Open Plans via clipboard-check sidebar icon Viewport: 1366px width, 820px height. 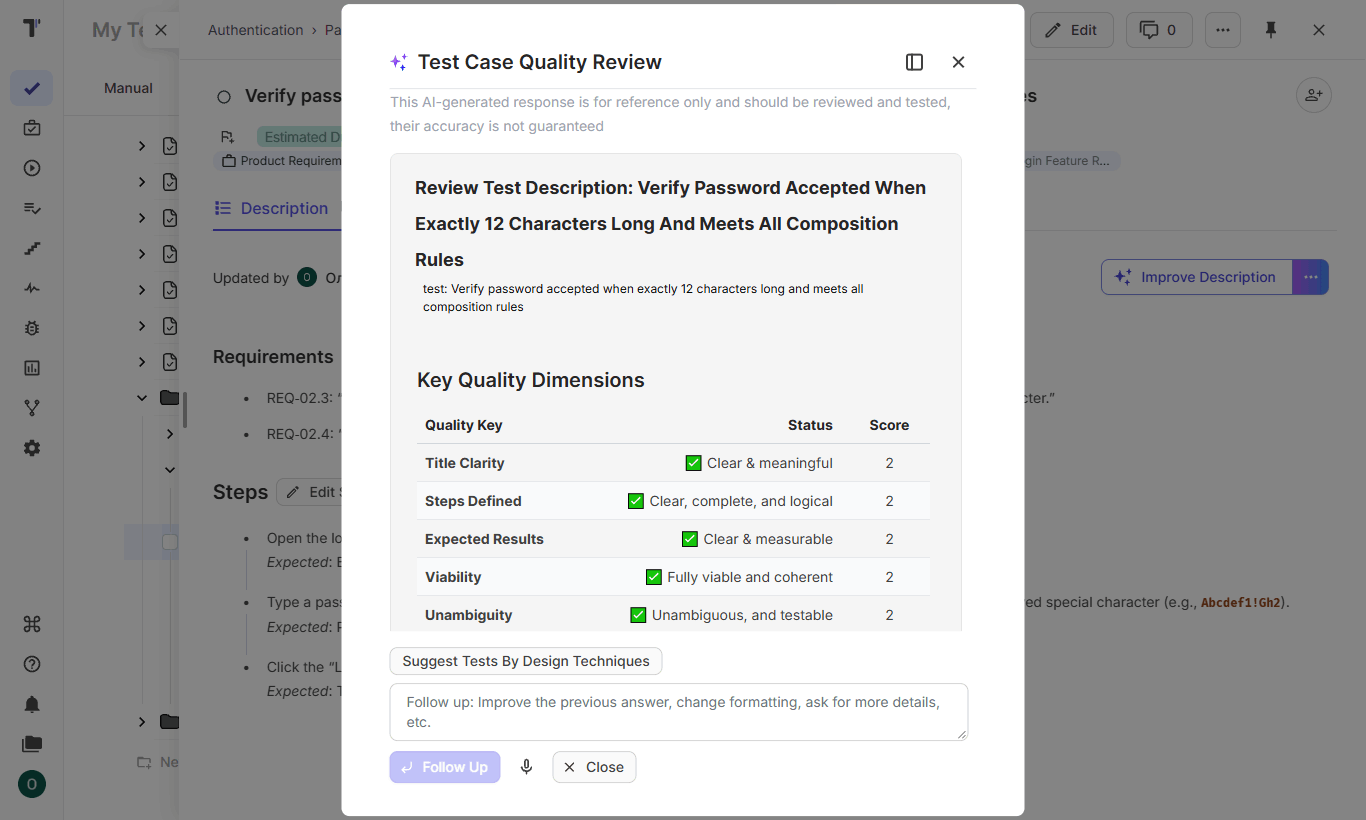(x=32, y=128)
